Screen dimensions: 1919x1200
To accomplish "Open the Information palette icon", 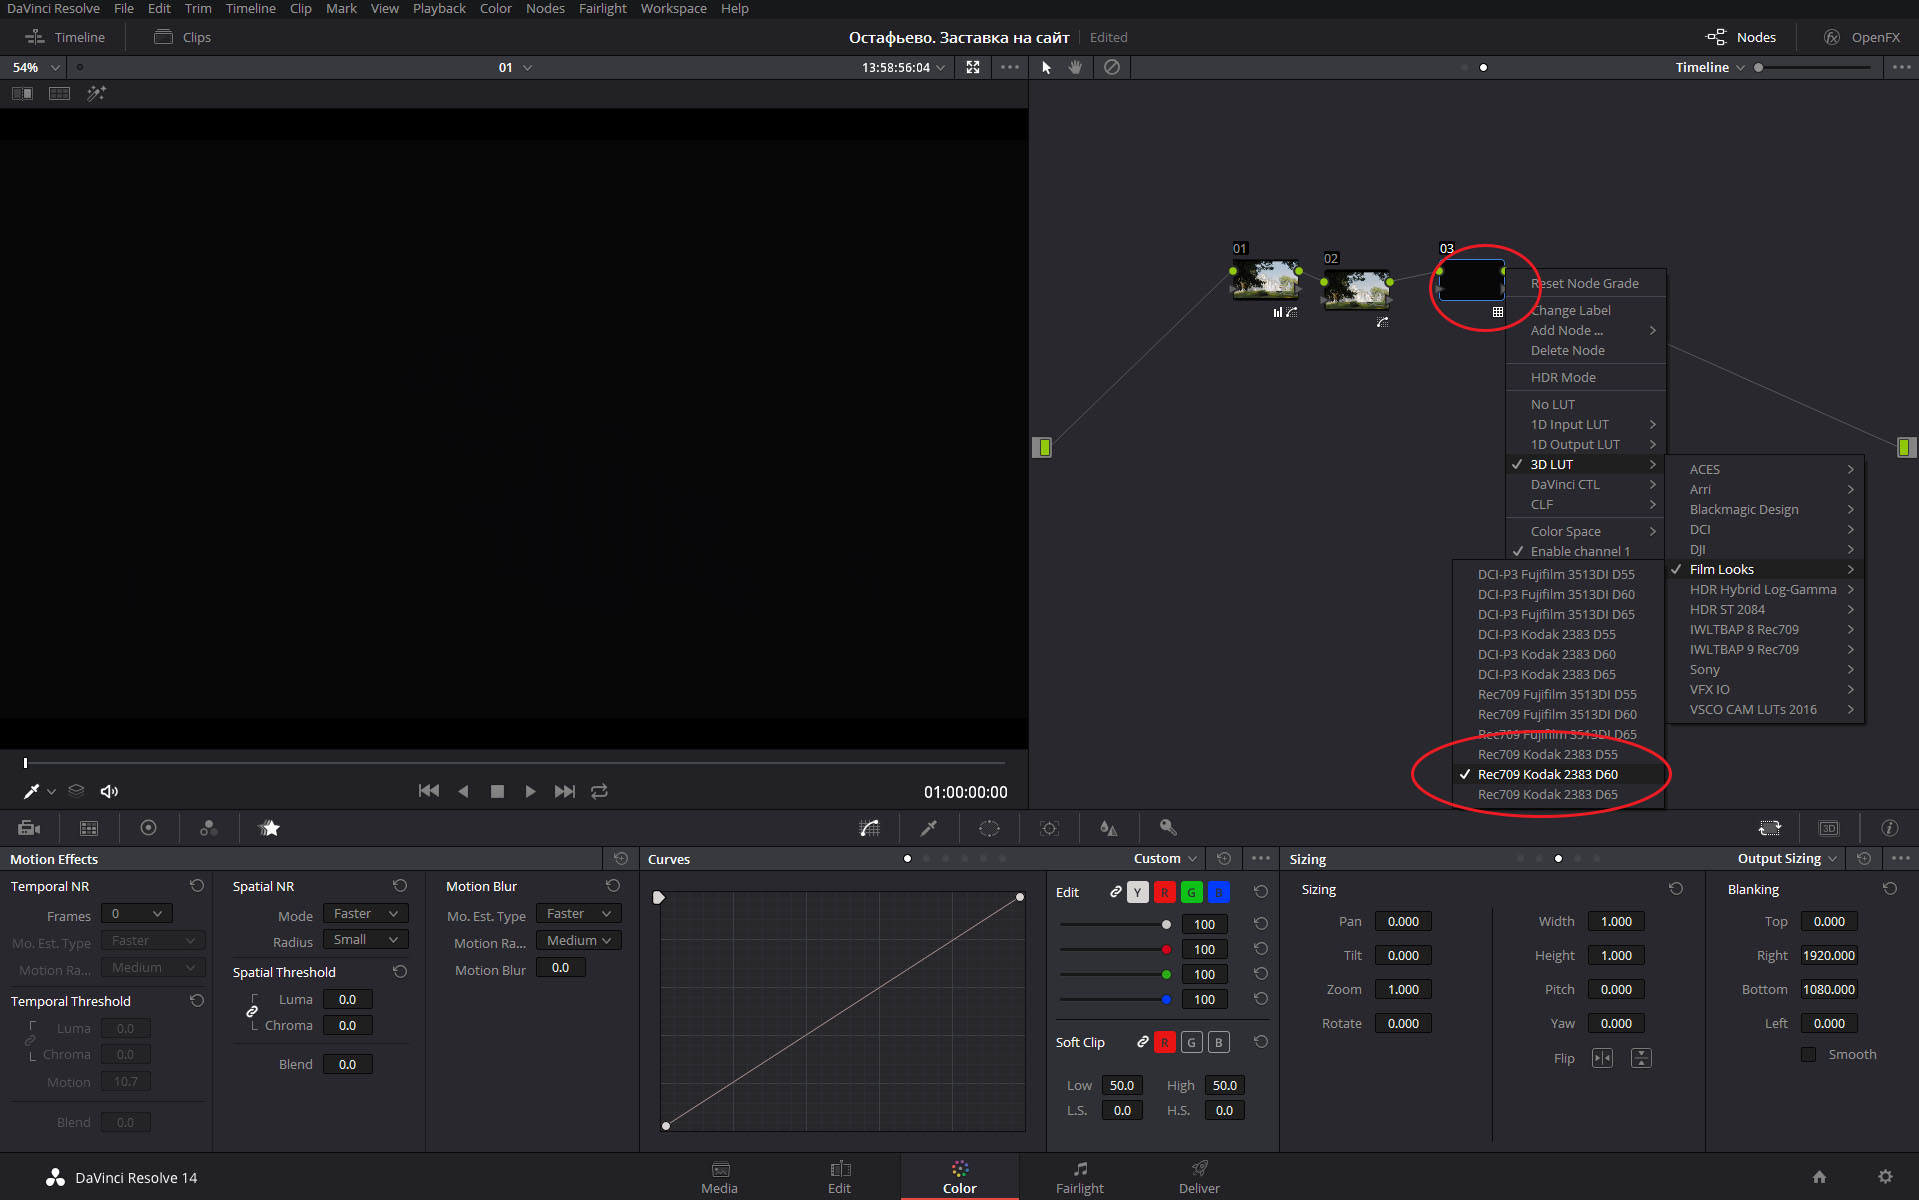I will coord(1889,828).
